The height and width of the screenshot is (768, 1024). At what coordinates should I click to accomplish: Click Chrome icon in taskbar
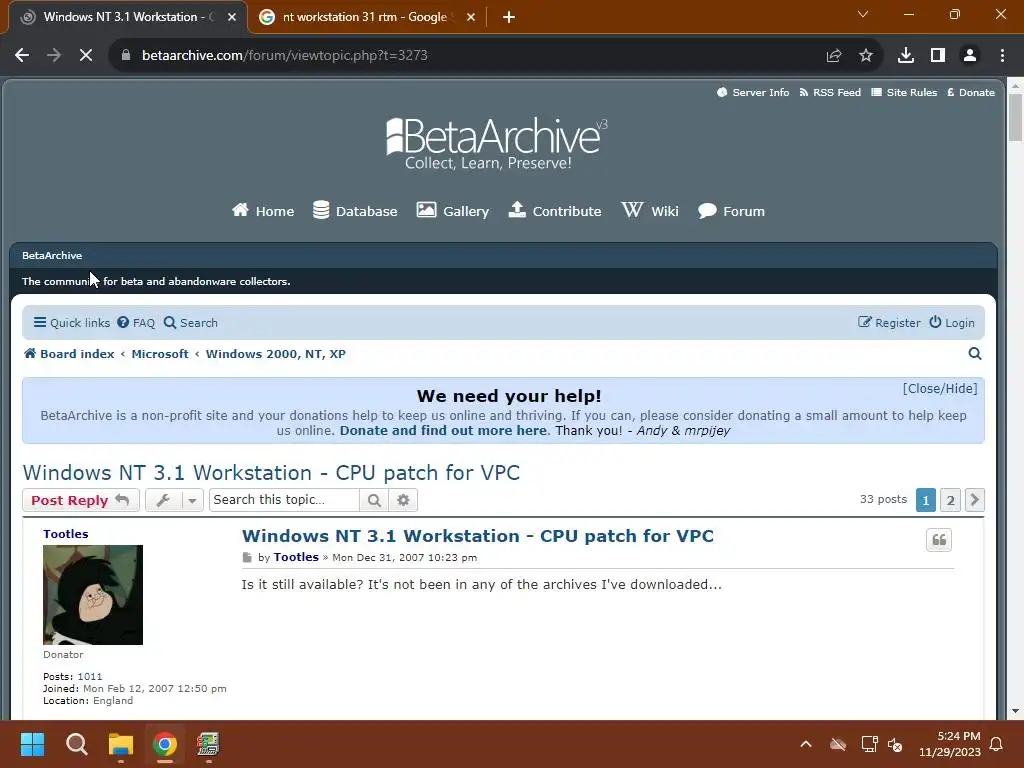[165, 744]
